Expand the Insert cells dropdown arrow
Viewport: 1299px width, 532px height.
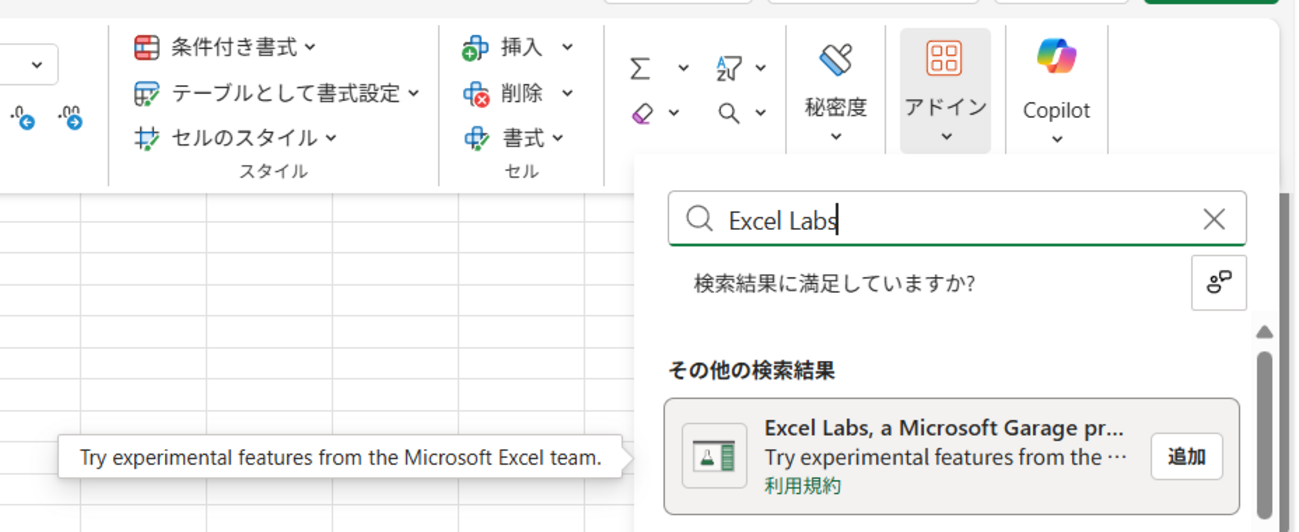[x=567, y=47]
